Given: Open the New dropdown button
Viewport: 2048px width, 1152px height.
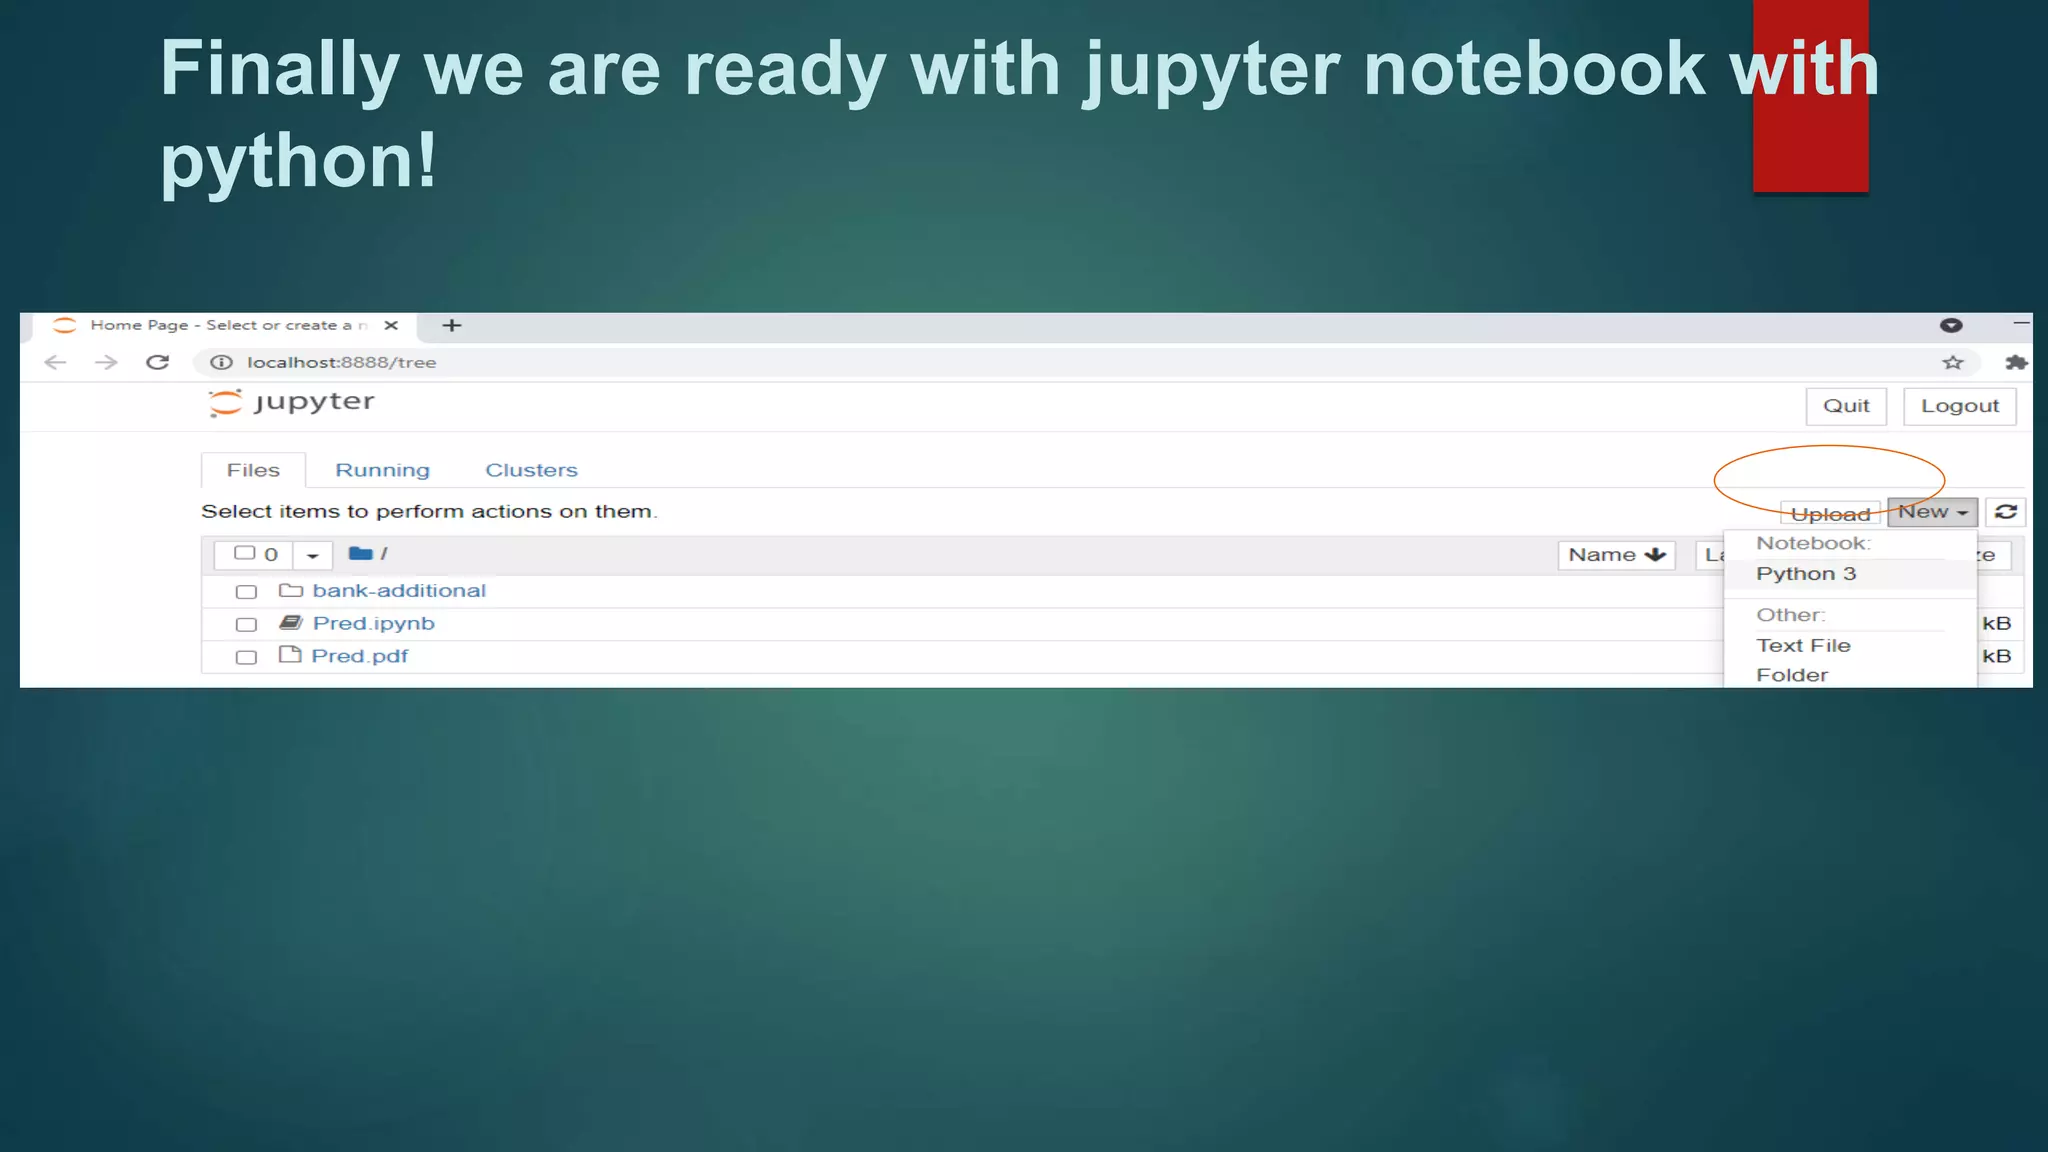Looking at the screenshot, I should [1932, 512].
